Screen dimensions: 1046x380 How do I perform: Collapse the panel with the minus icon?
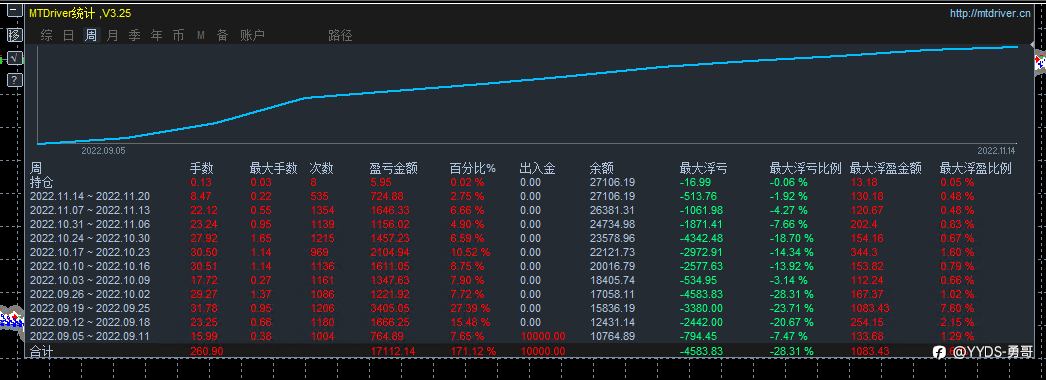click(x=14, y=11)
